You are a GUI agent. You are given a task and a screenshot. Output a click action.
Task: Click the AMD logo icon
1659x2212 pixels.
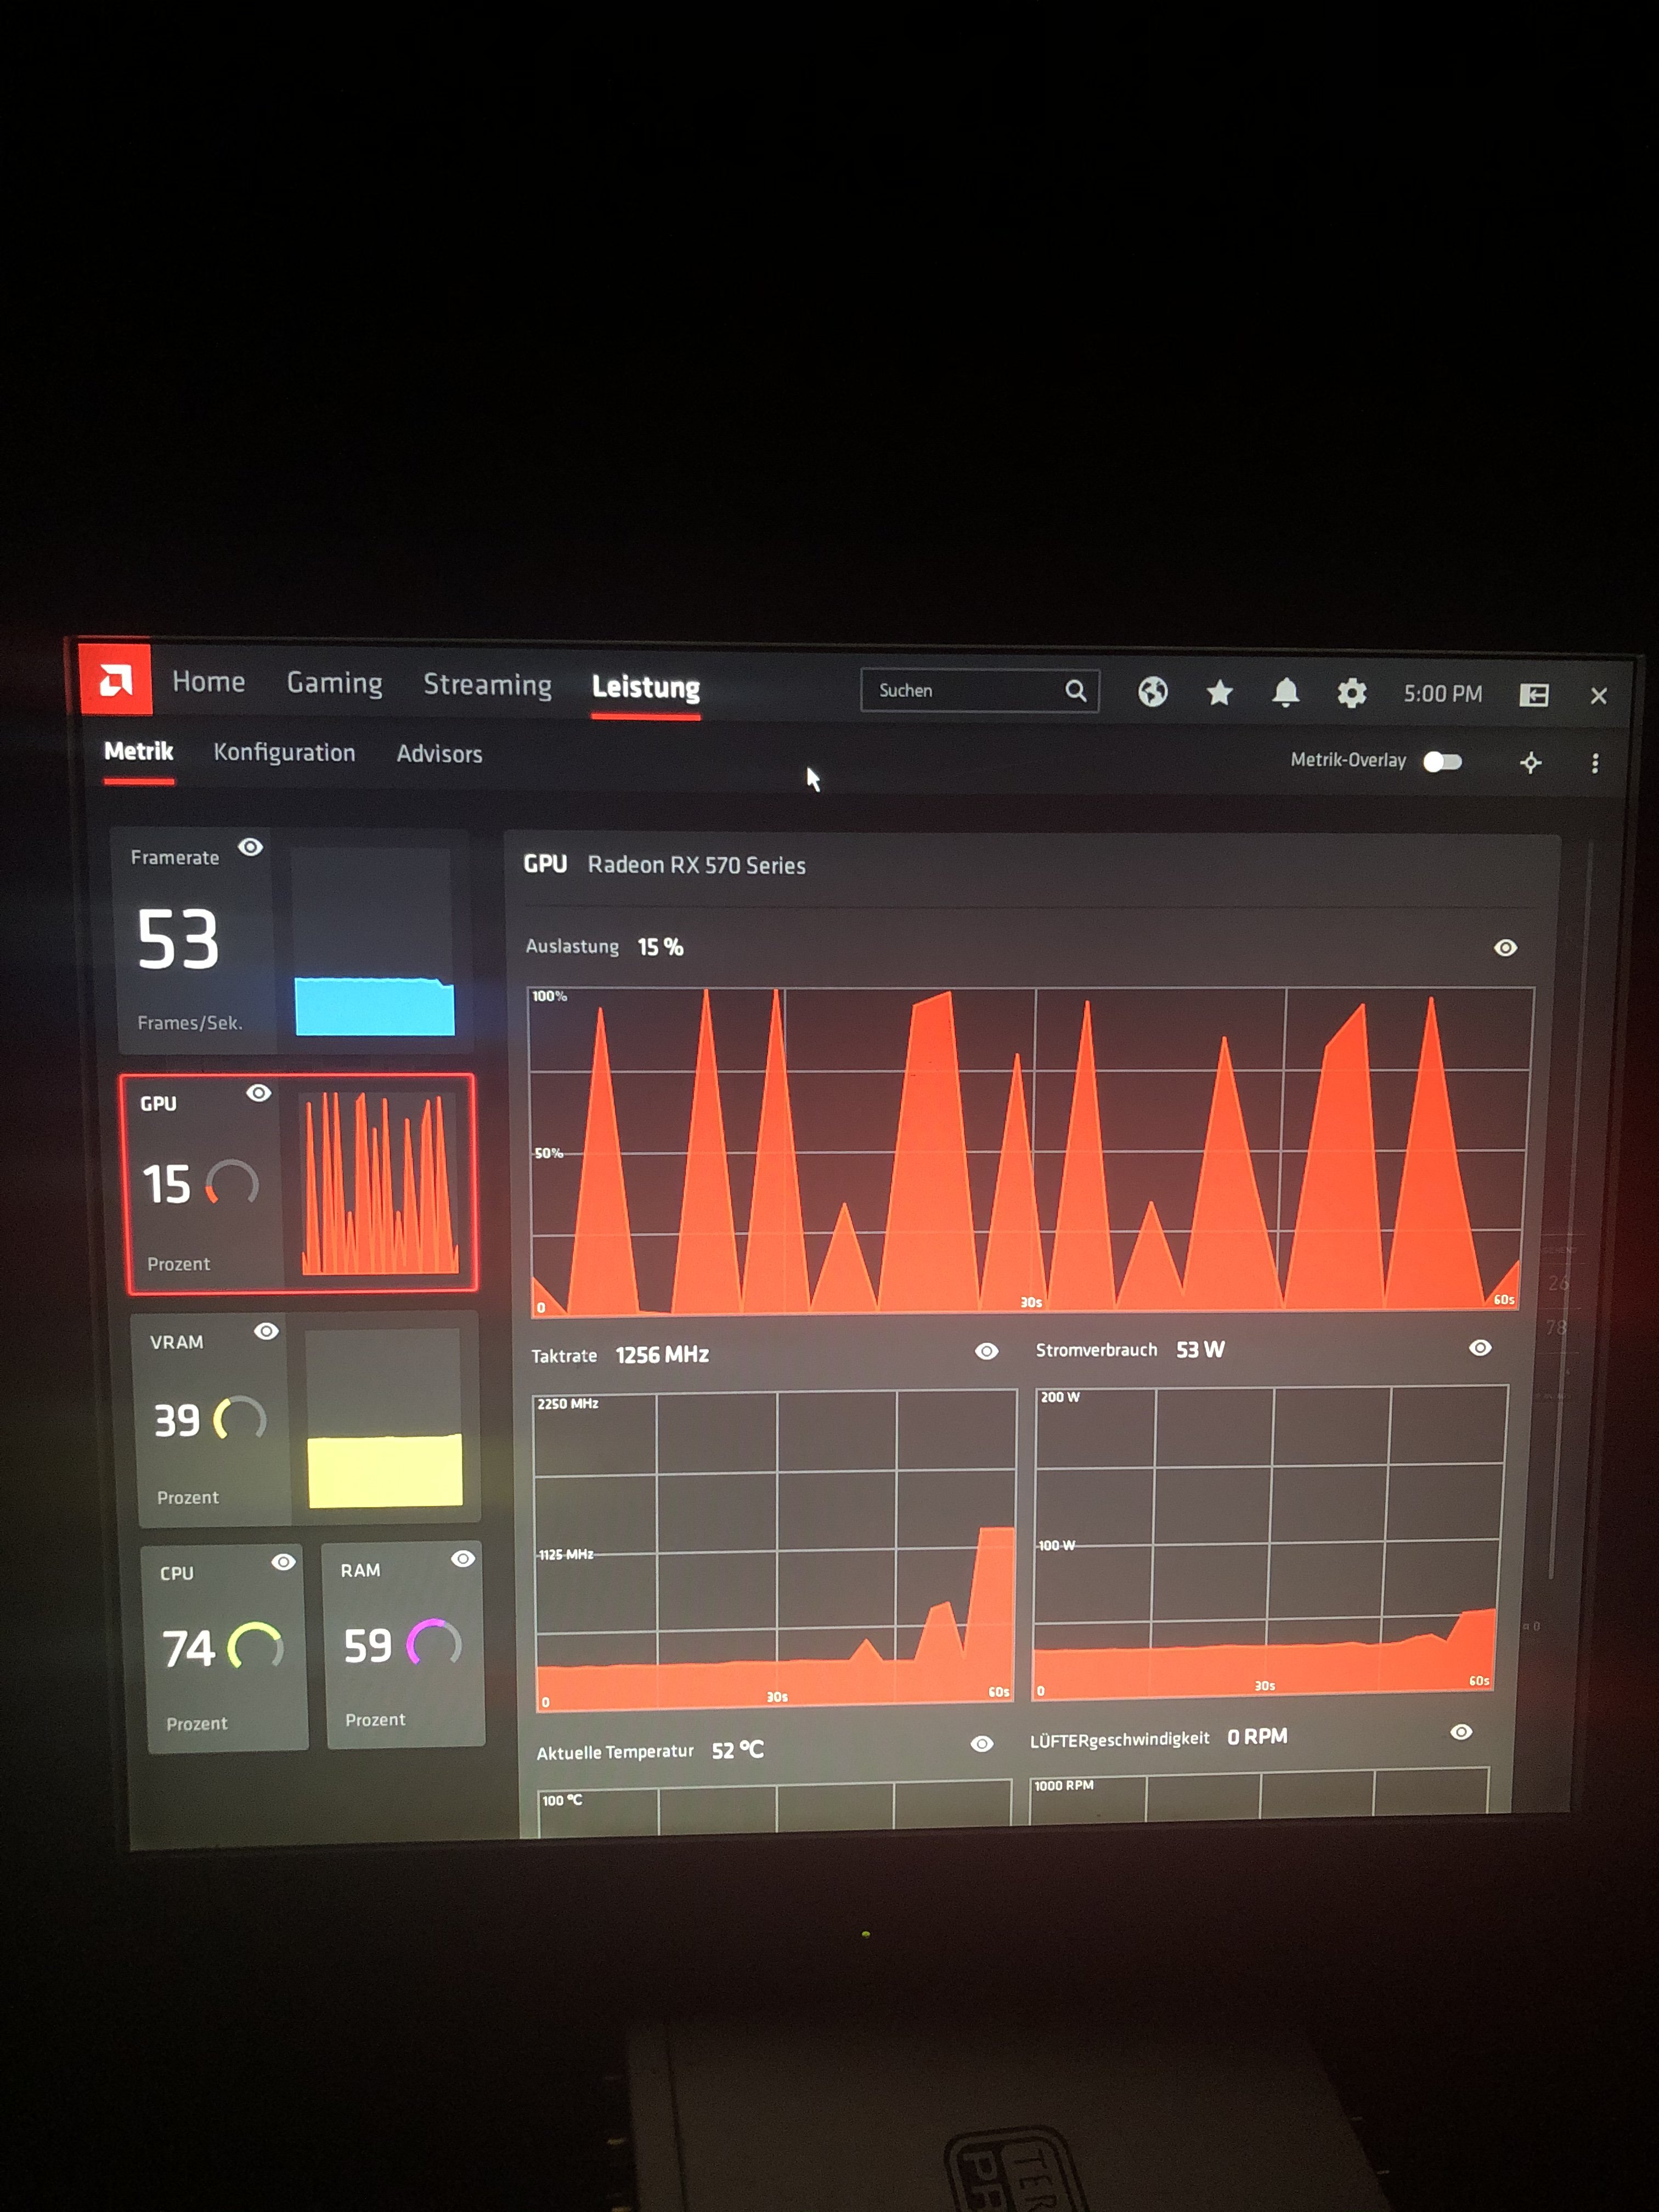click(116, 681)
